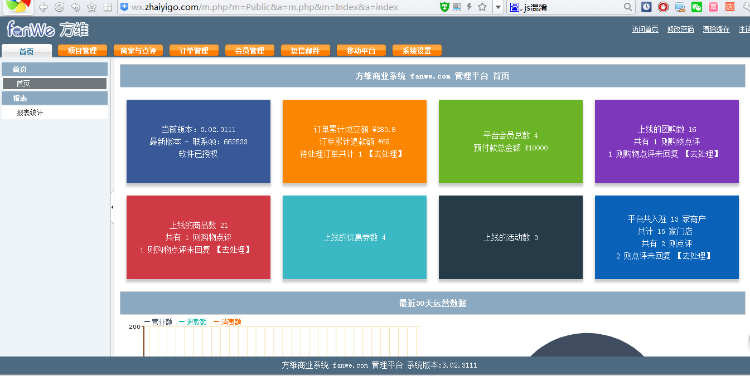Viewport: 750px width, 376px height.
Task: Open the address bar dropdown arrow
Action: coord(498,7)
